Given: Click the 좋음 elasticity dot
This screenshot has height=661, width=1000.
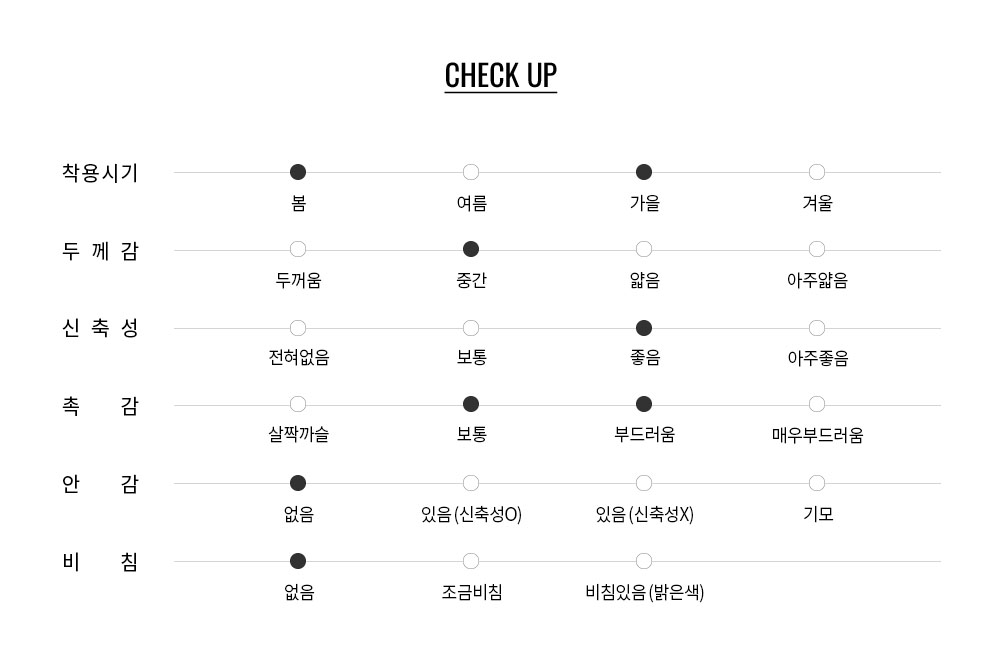Looking at the screenshot, I should [644, 328].
